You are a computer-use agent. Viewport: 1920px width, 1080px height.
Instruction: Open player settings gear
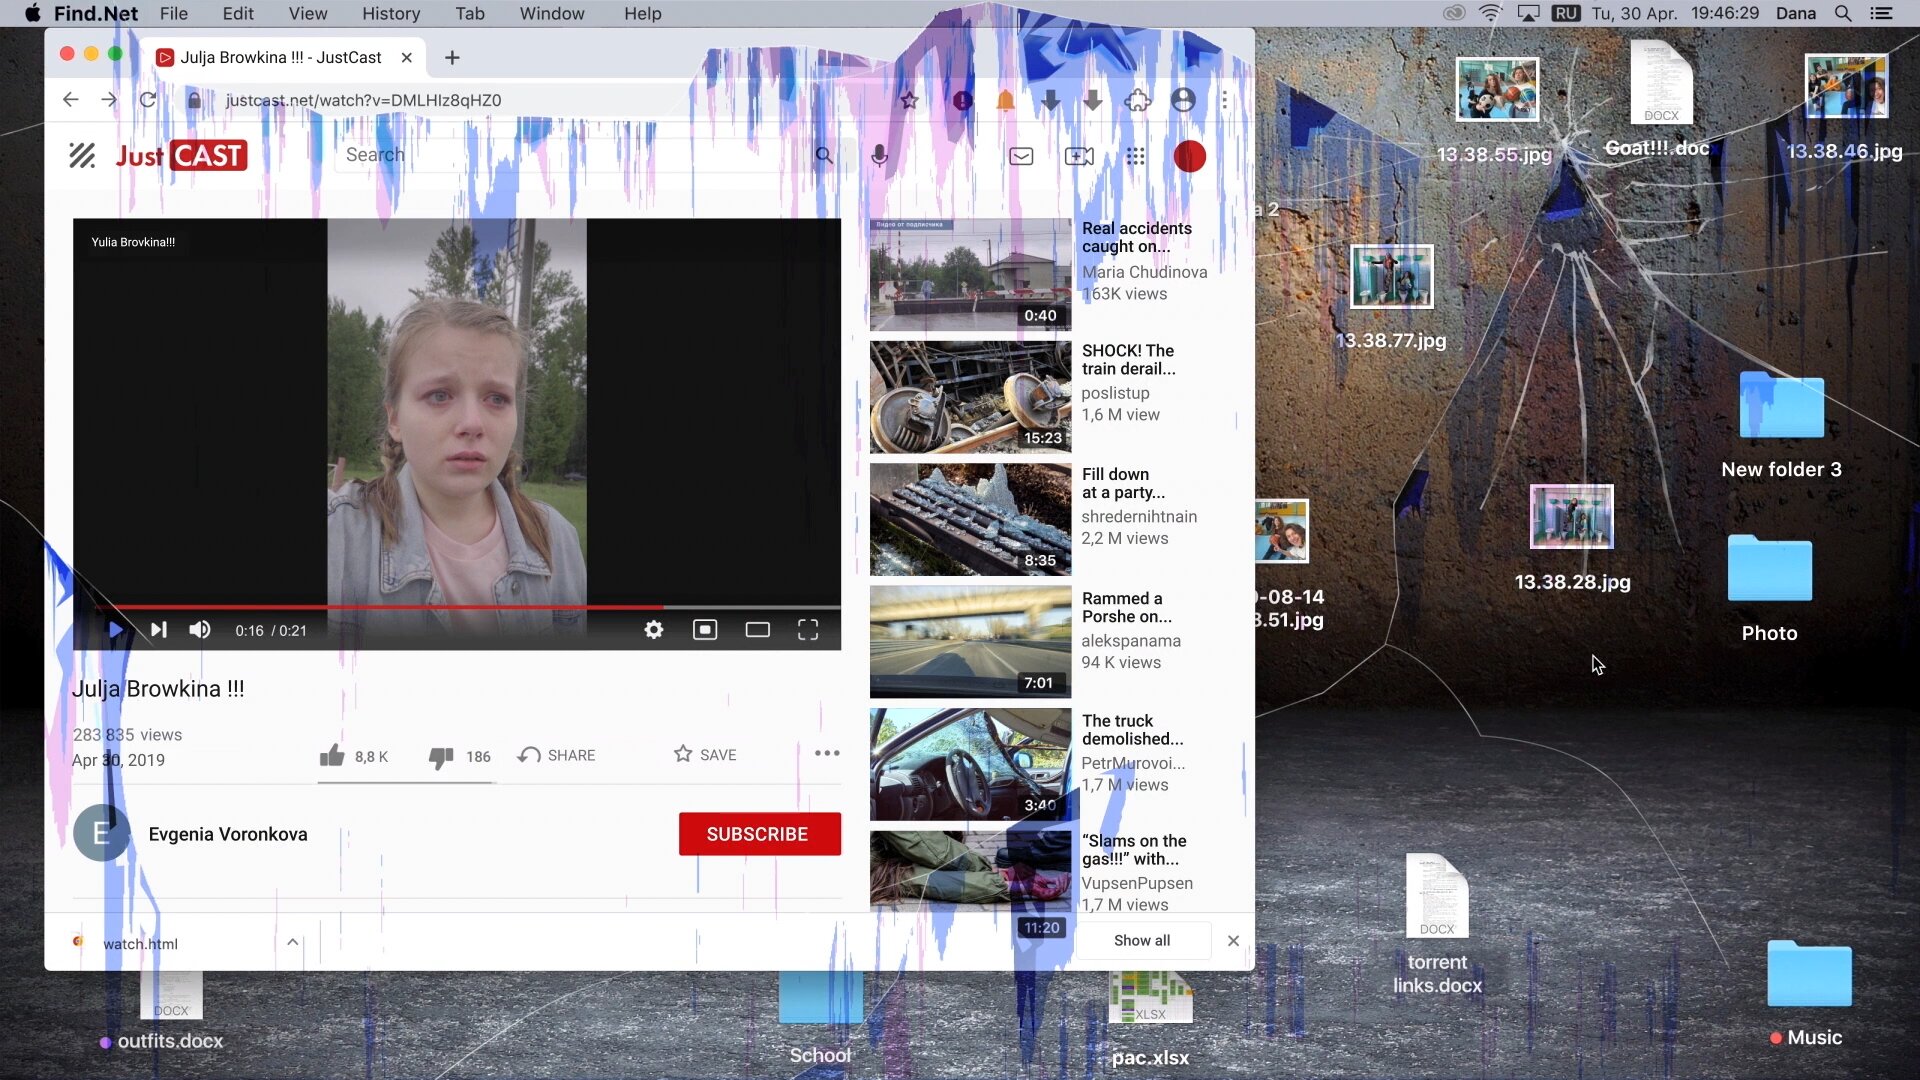(x=654, y=630)
